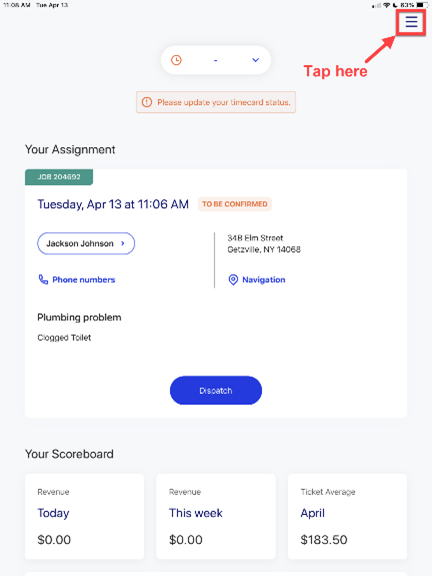
Task: Tap the battery indicator in status bar
Action: pos(422,5)
